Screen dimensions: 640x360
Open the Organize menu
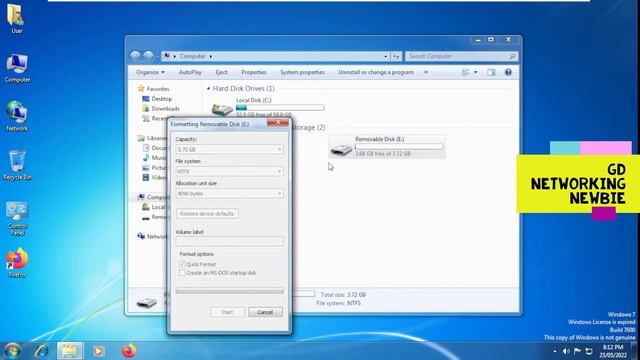(150, 72)
